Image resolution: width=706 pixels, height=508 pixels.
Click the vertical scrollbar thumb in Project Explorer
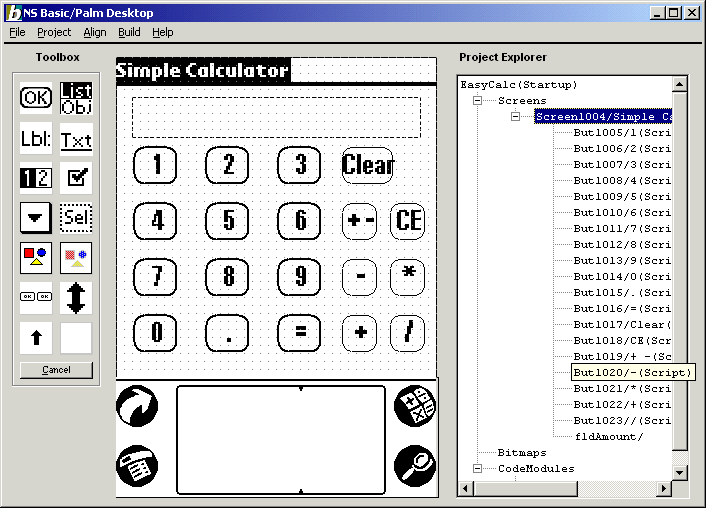[x=680, y=271]
